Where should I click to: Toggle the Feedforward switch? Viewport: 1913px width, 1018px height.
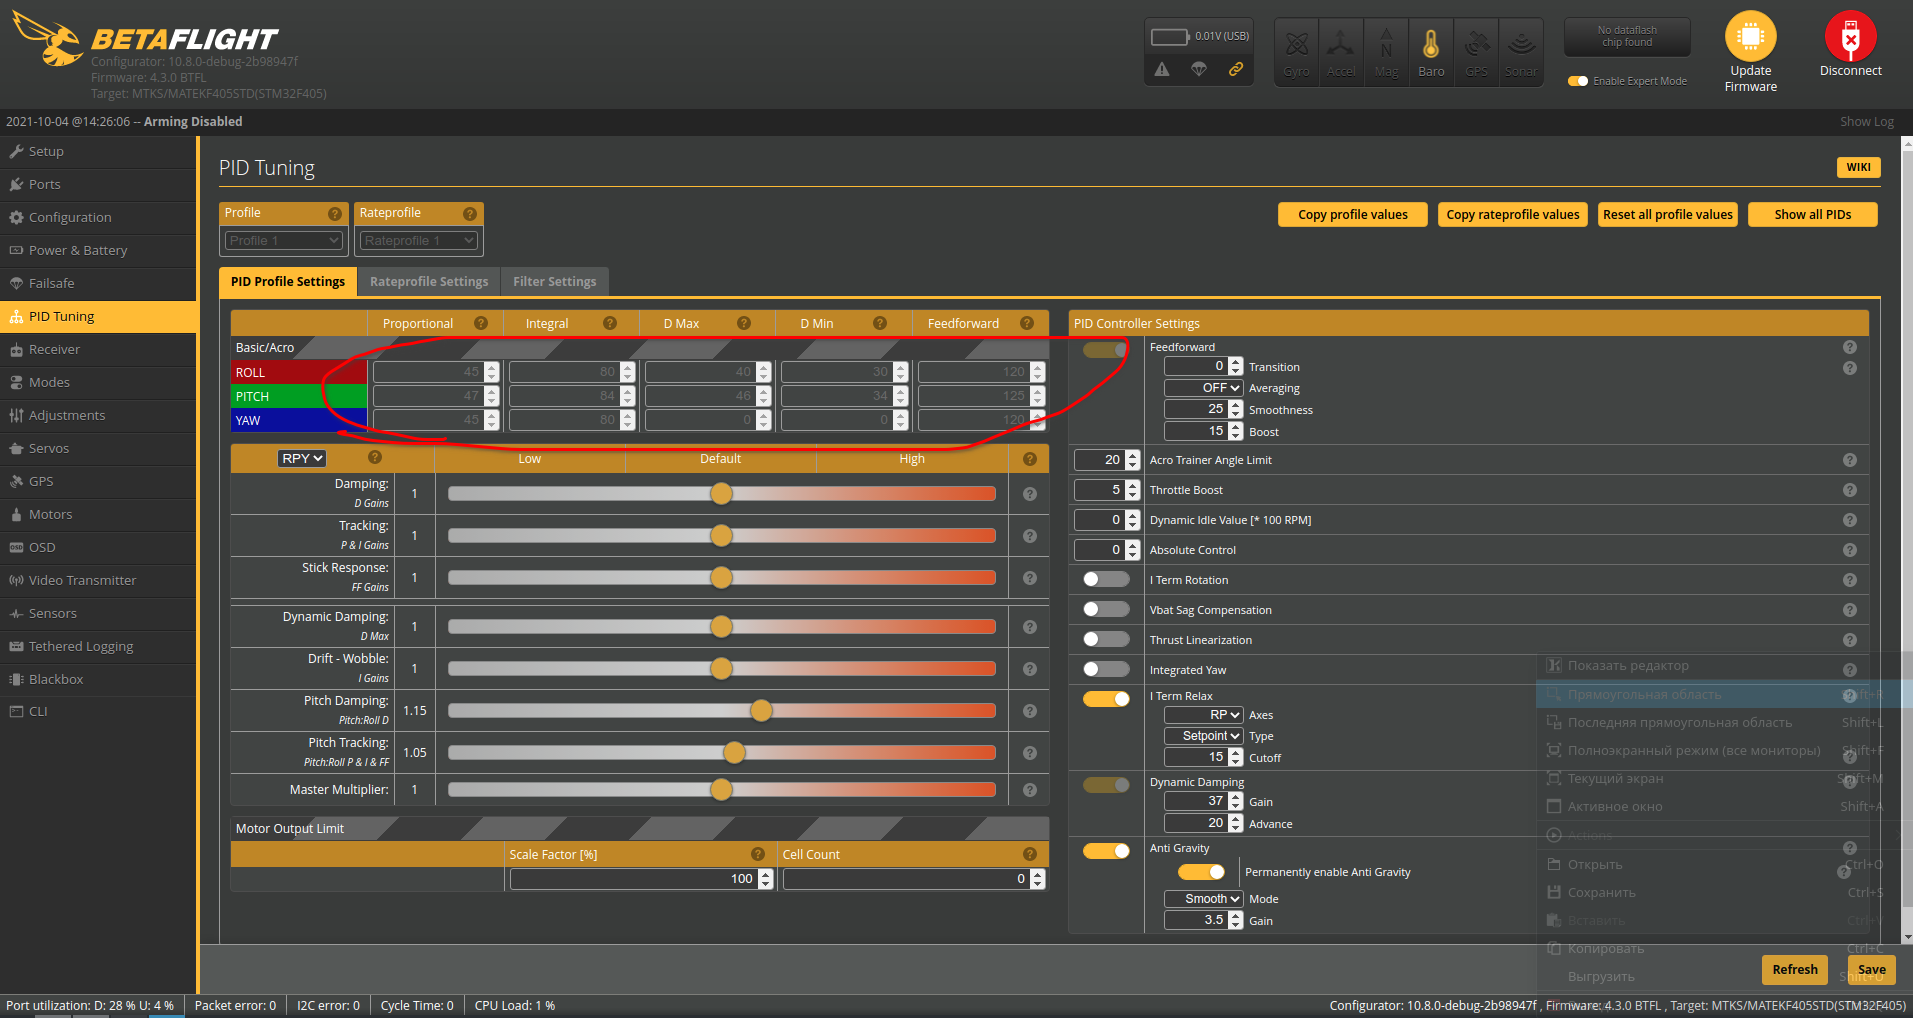1106,350
